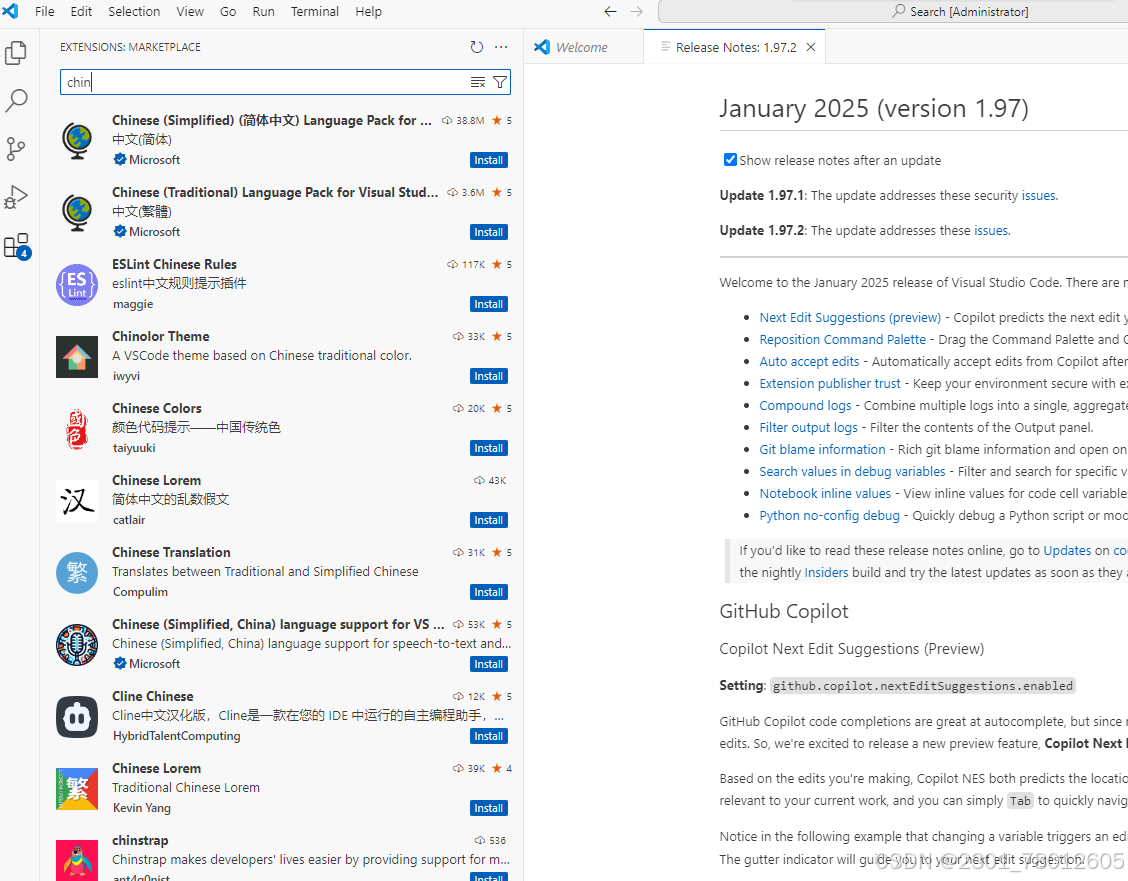Open Filter output logs link

tap(809, 427)
